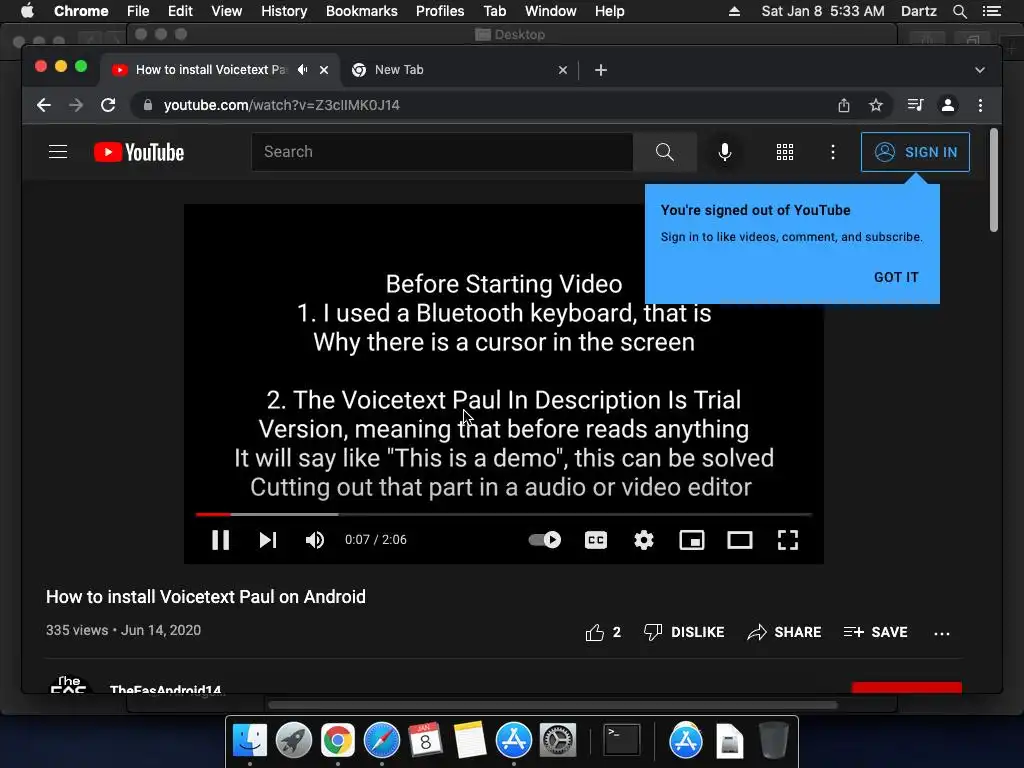
Task: Skip to next video
Action: [268, 540]
